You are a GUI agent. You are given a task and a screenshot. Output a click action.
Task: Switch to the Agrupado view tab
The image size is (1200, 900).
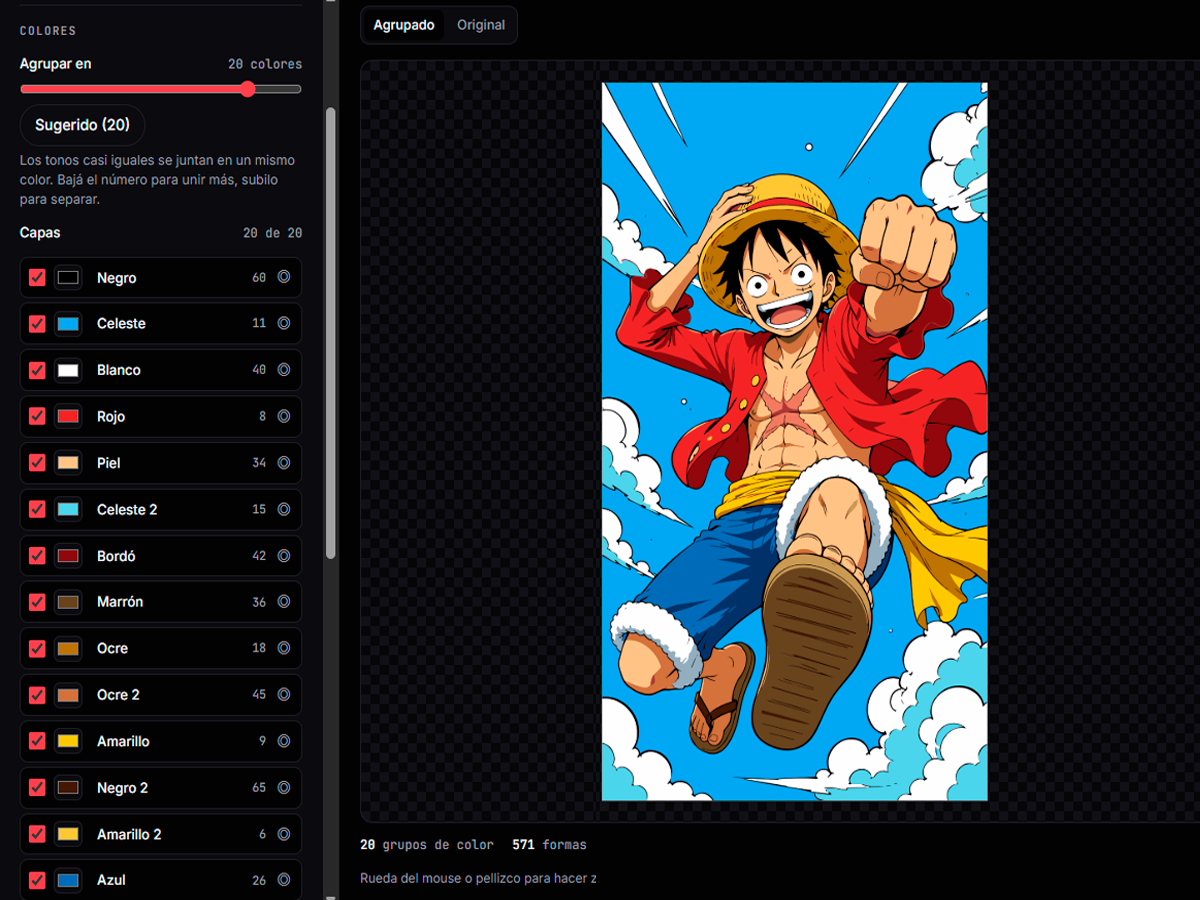coord(404,25)
